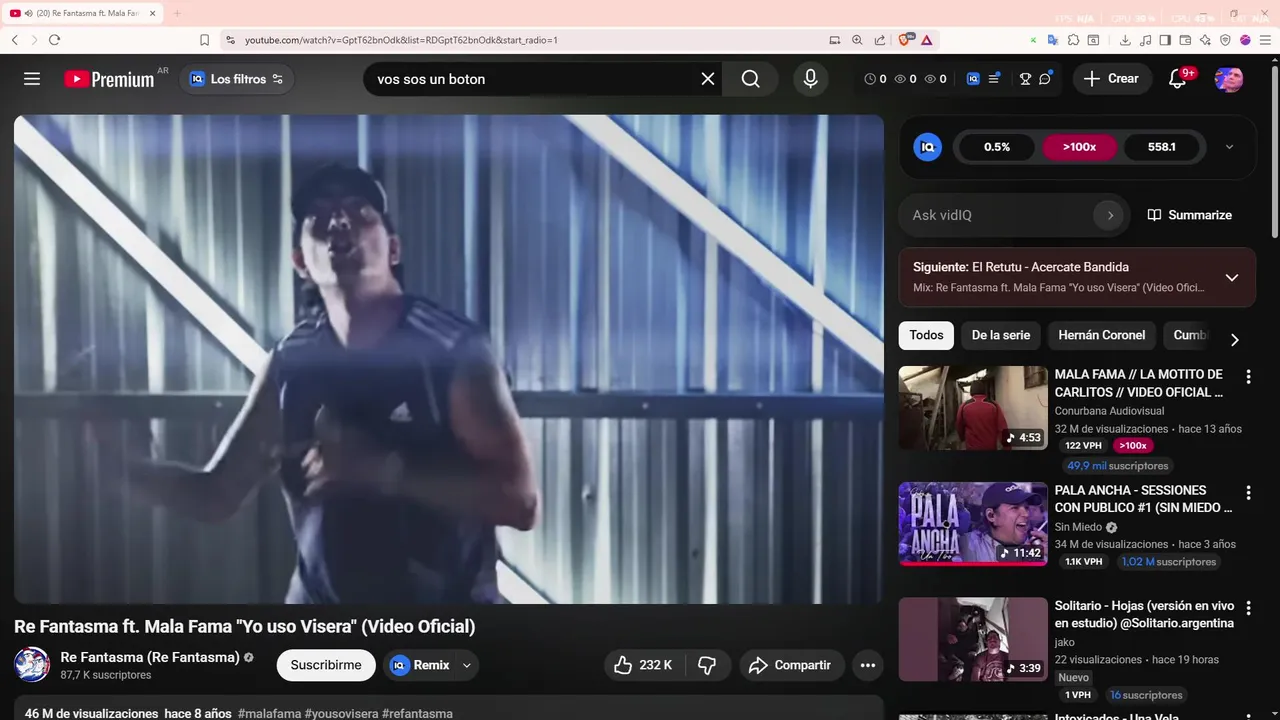This screenshot has height=720, width=1280.
Task: Open the account avatar menu
Action: click(x=1229, y=79)
